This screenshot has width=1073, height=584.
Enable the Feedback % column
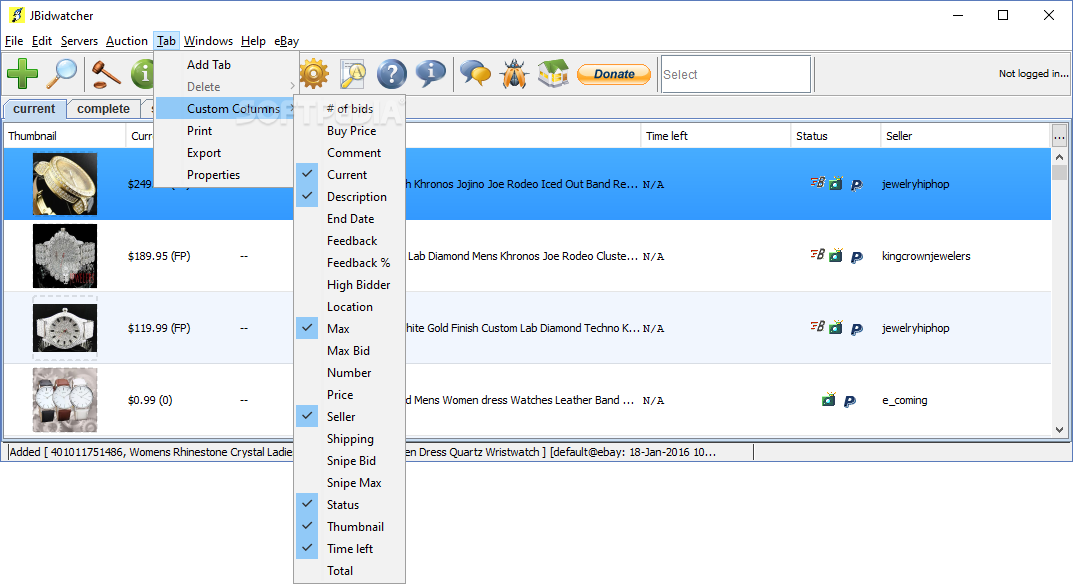(x=350, y=263)
